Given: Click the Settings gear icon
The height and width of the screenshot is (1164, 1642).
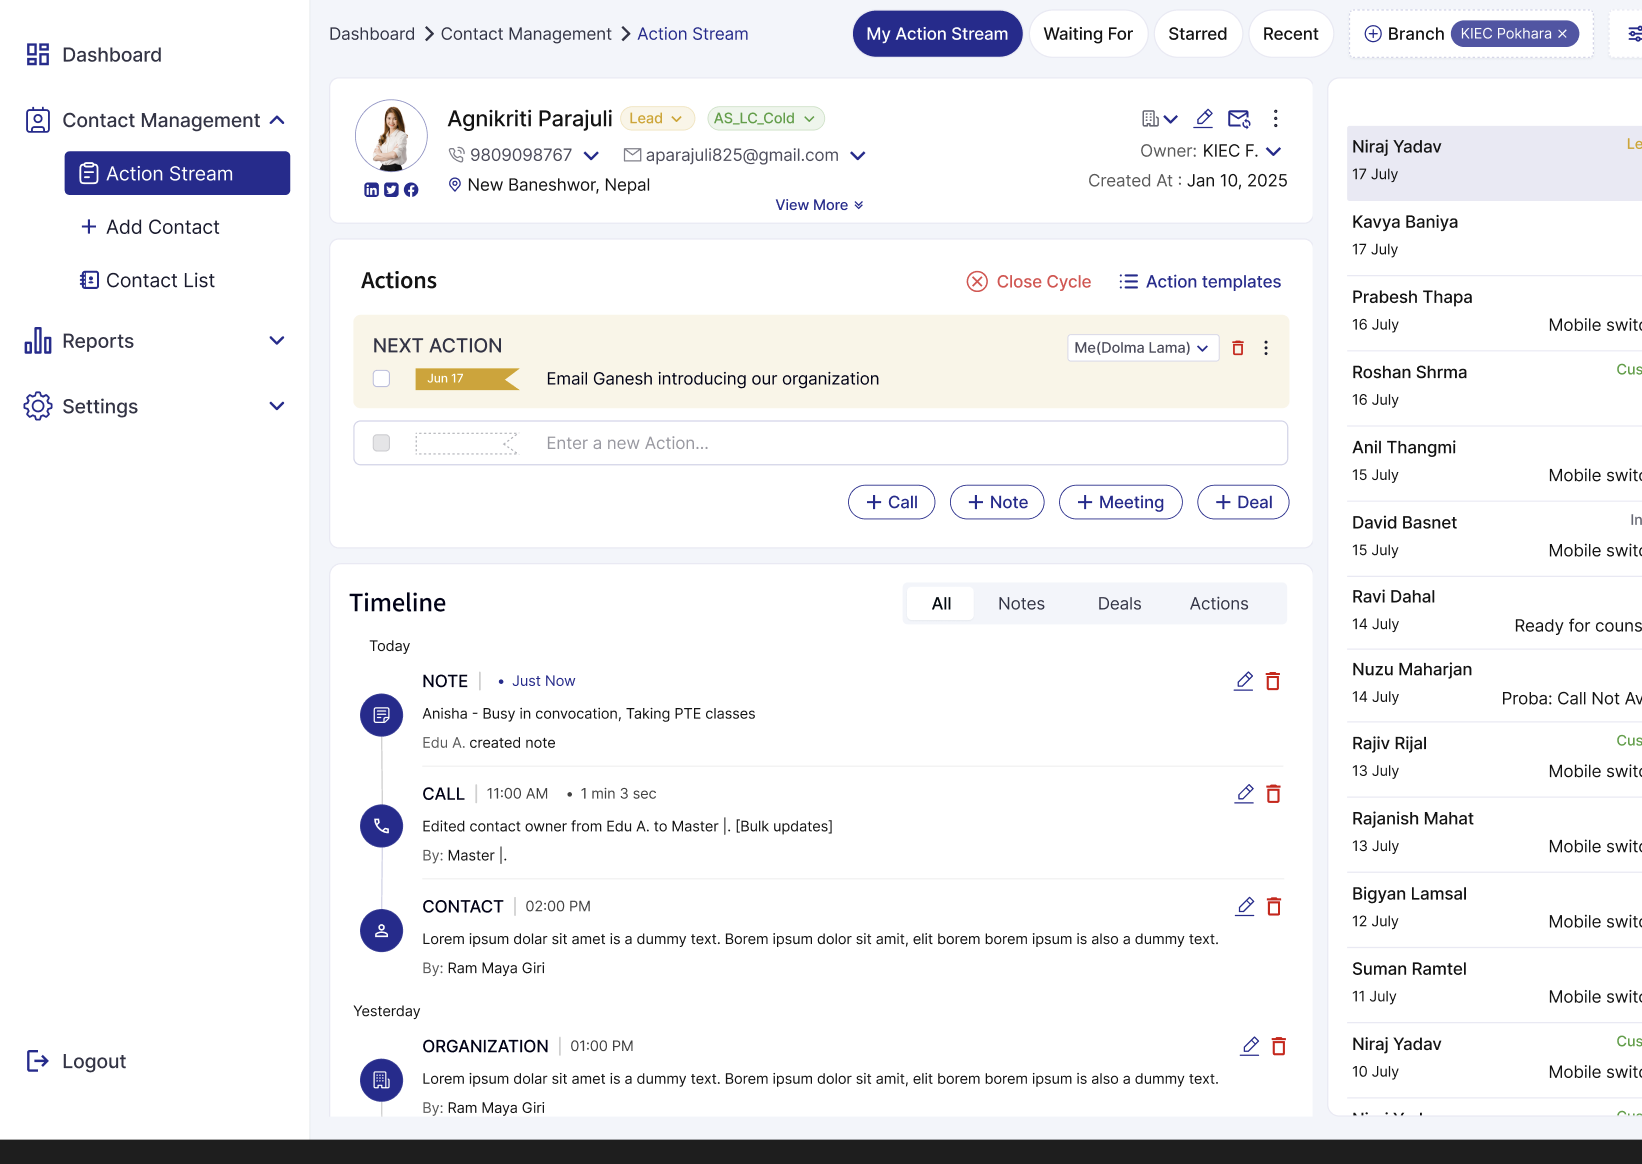Looking at the screenshot, I should point(38,406).
